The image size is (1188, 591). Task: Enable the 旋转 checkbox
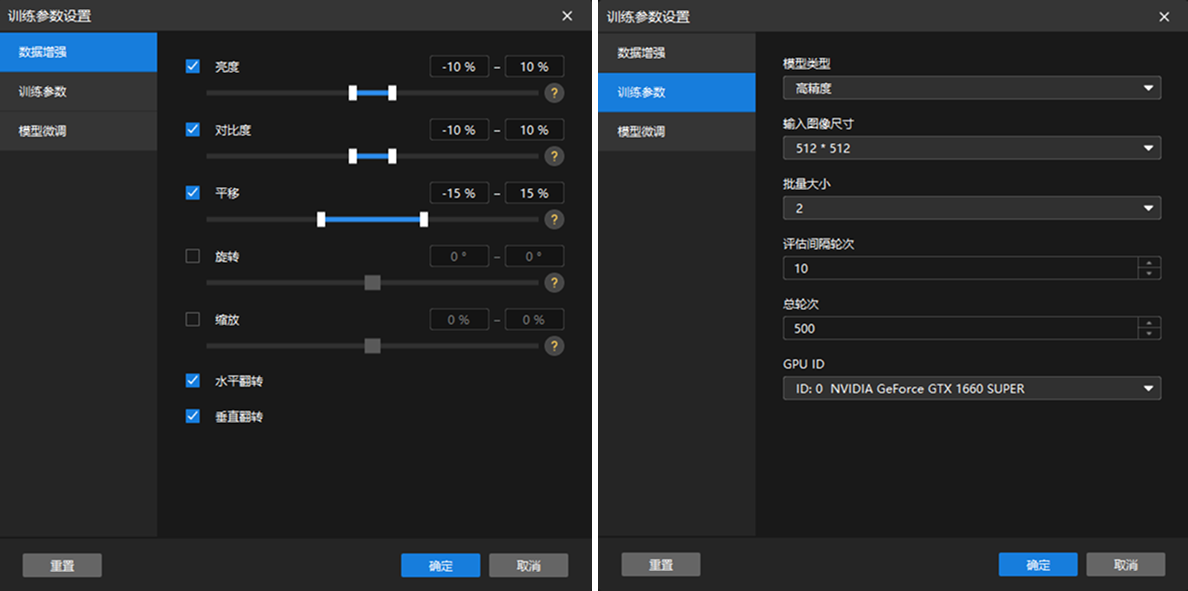192,256
